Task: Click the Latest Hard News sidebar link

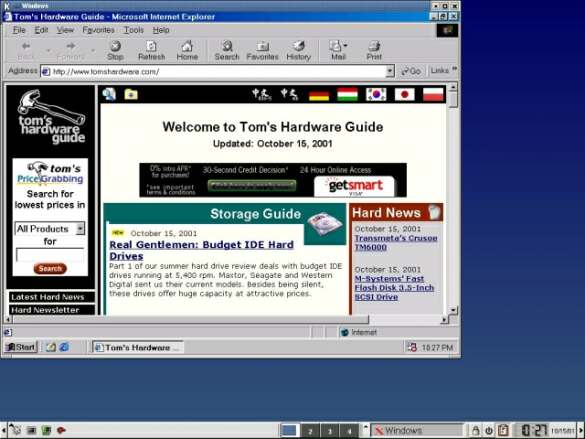Action: (x=52, y=297)
